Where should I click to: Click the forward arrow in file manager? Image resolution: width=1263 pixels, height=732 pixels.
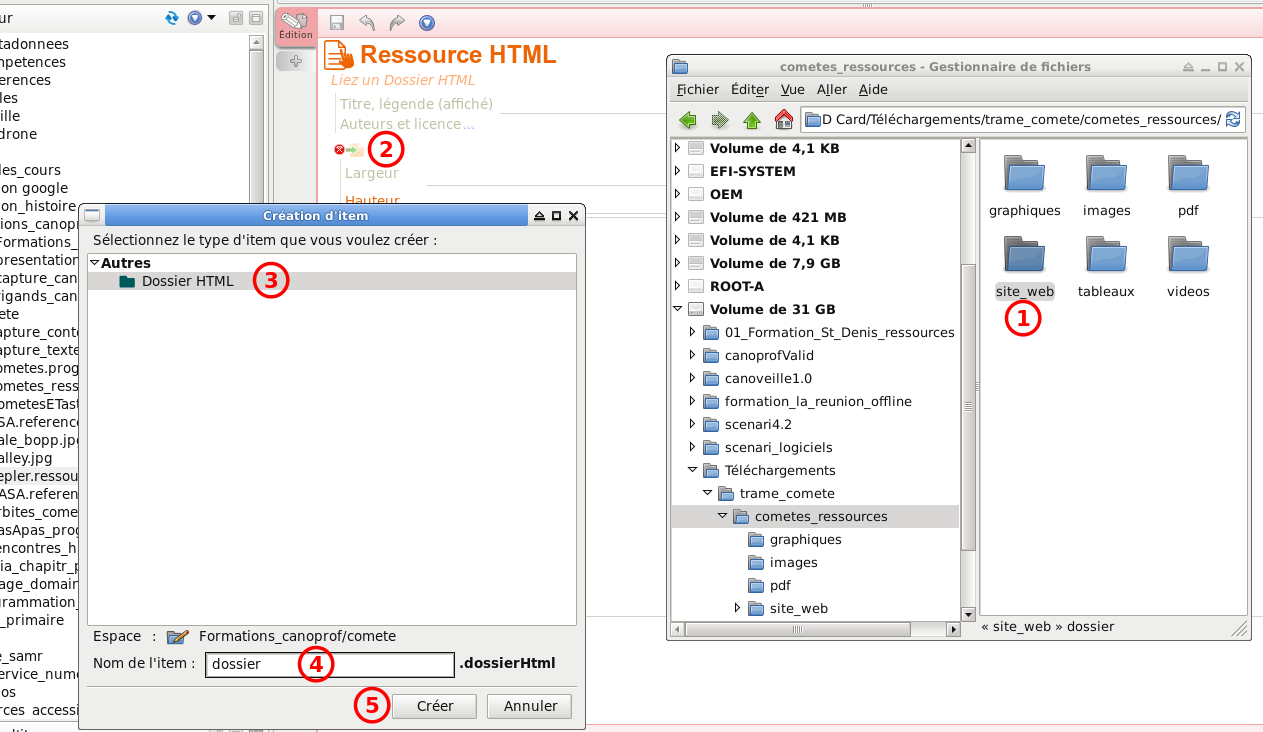click(x=720, y=120)
